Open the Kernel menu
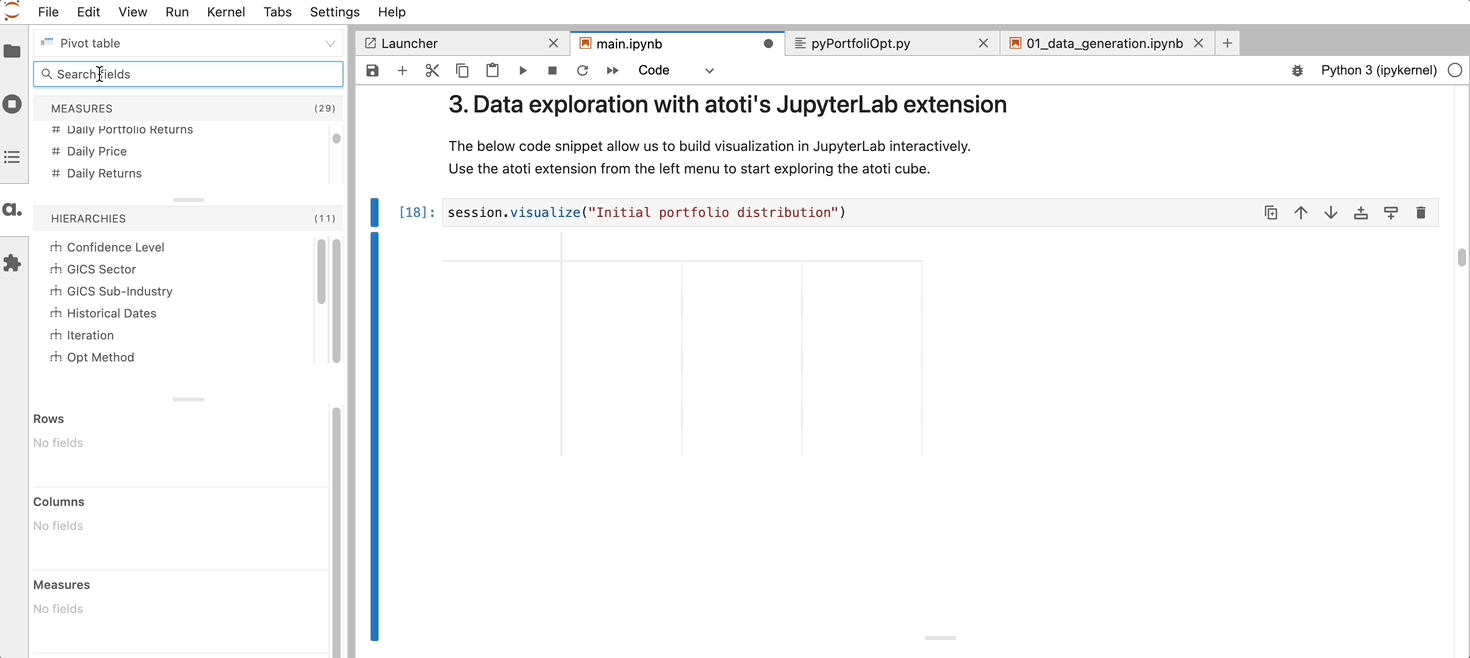 point(225,12)
